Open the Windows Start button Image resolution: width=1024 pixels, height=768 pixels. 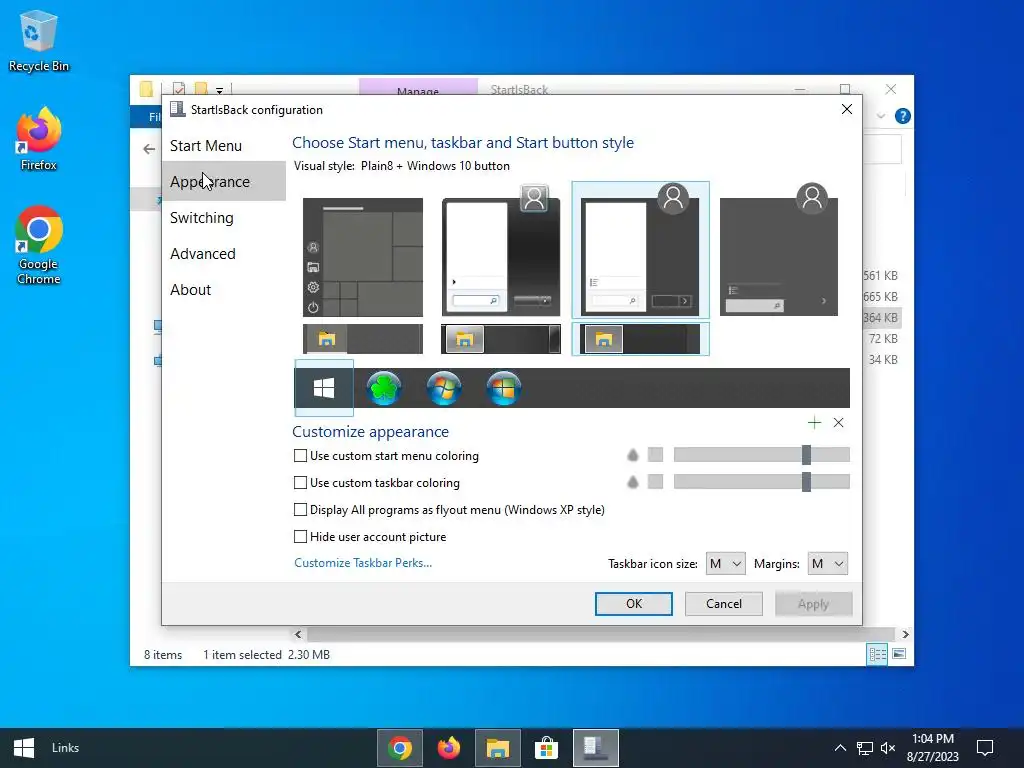(24, 748)
